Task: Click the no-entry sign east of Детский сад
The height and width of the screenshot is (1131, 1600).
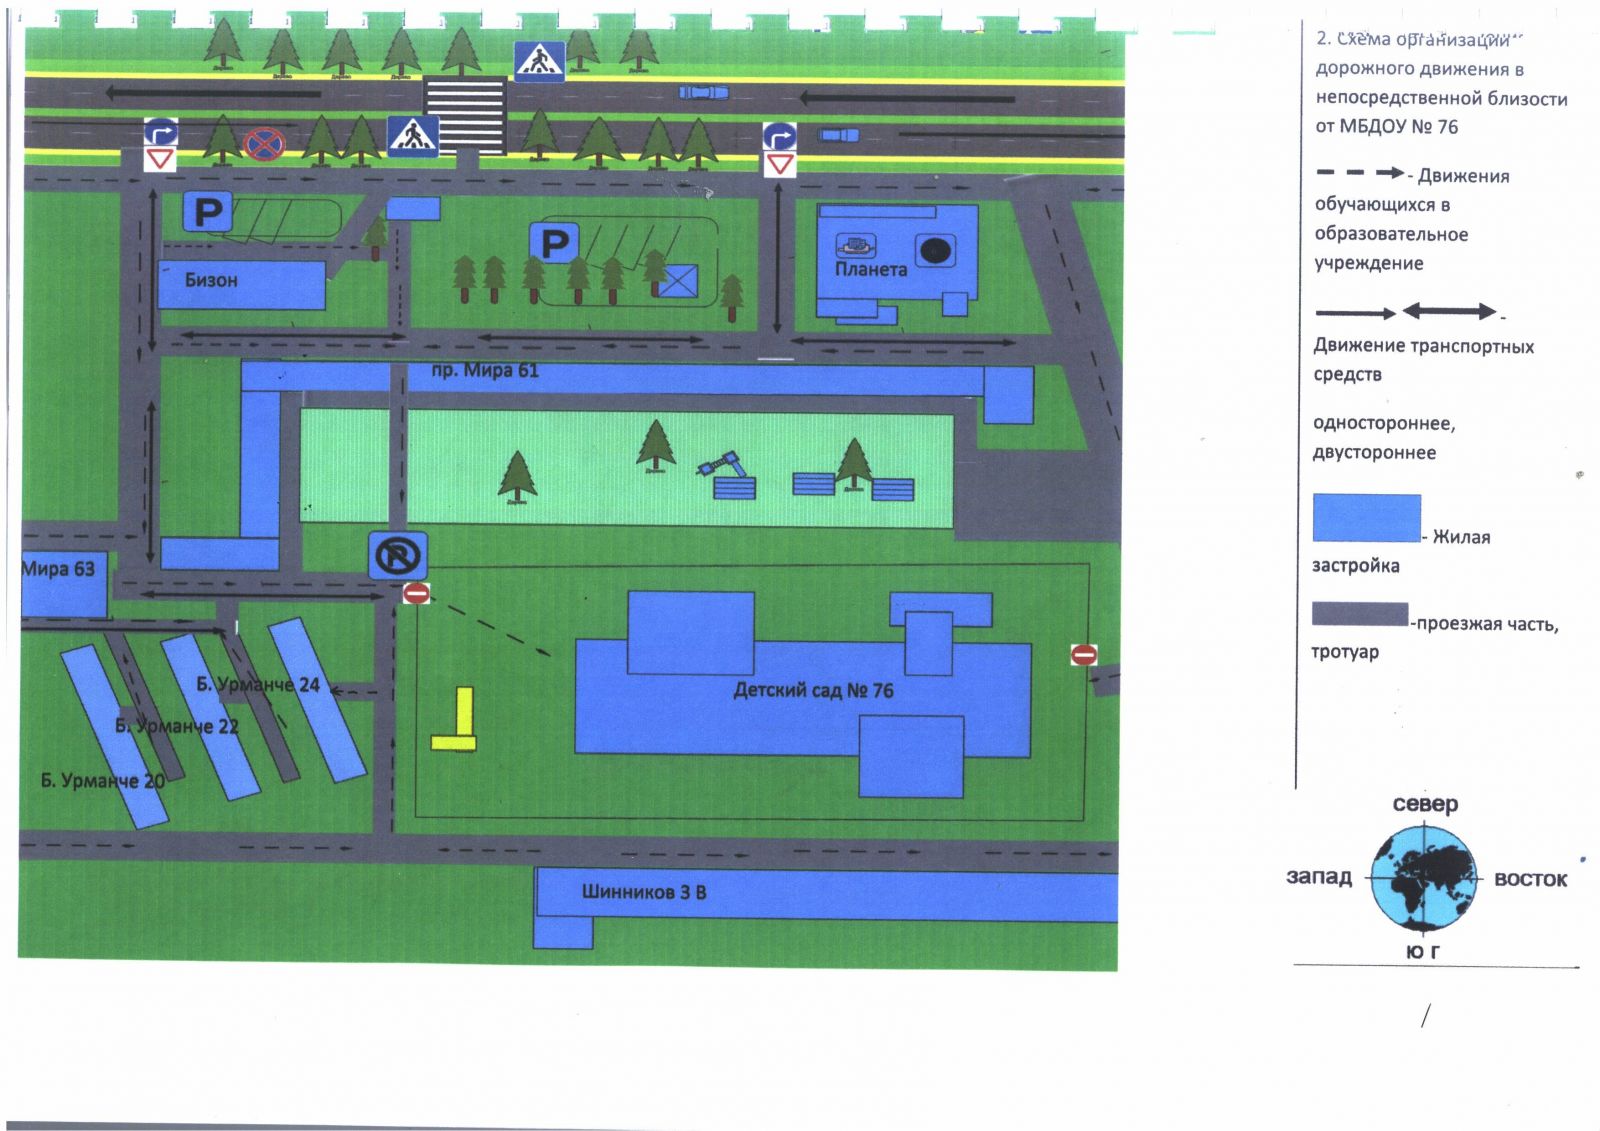Action: pos(1084,655)
